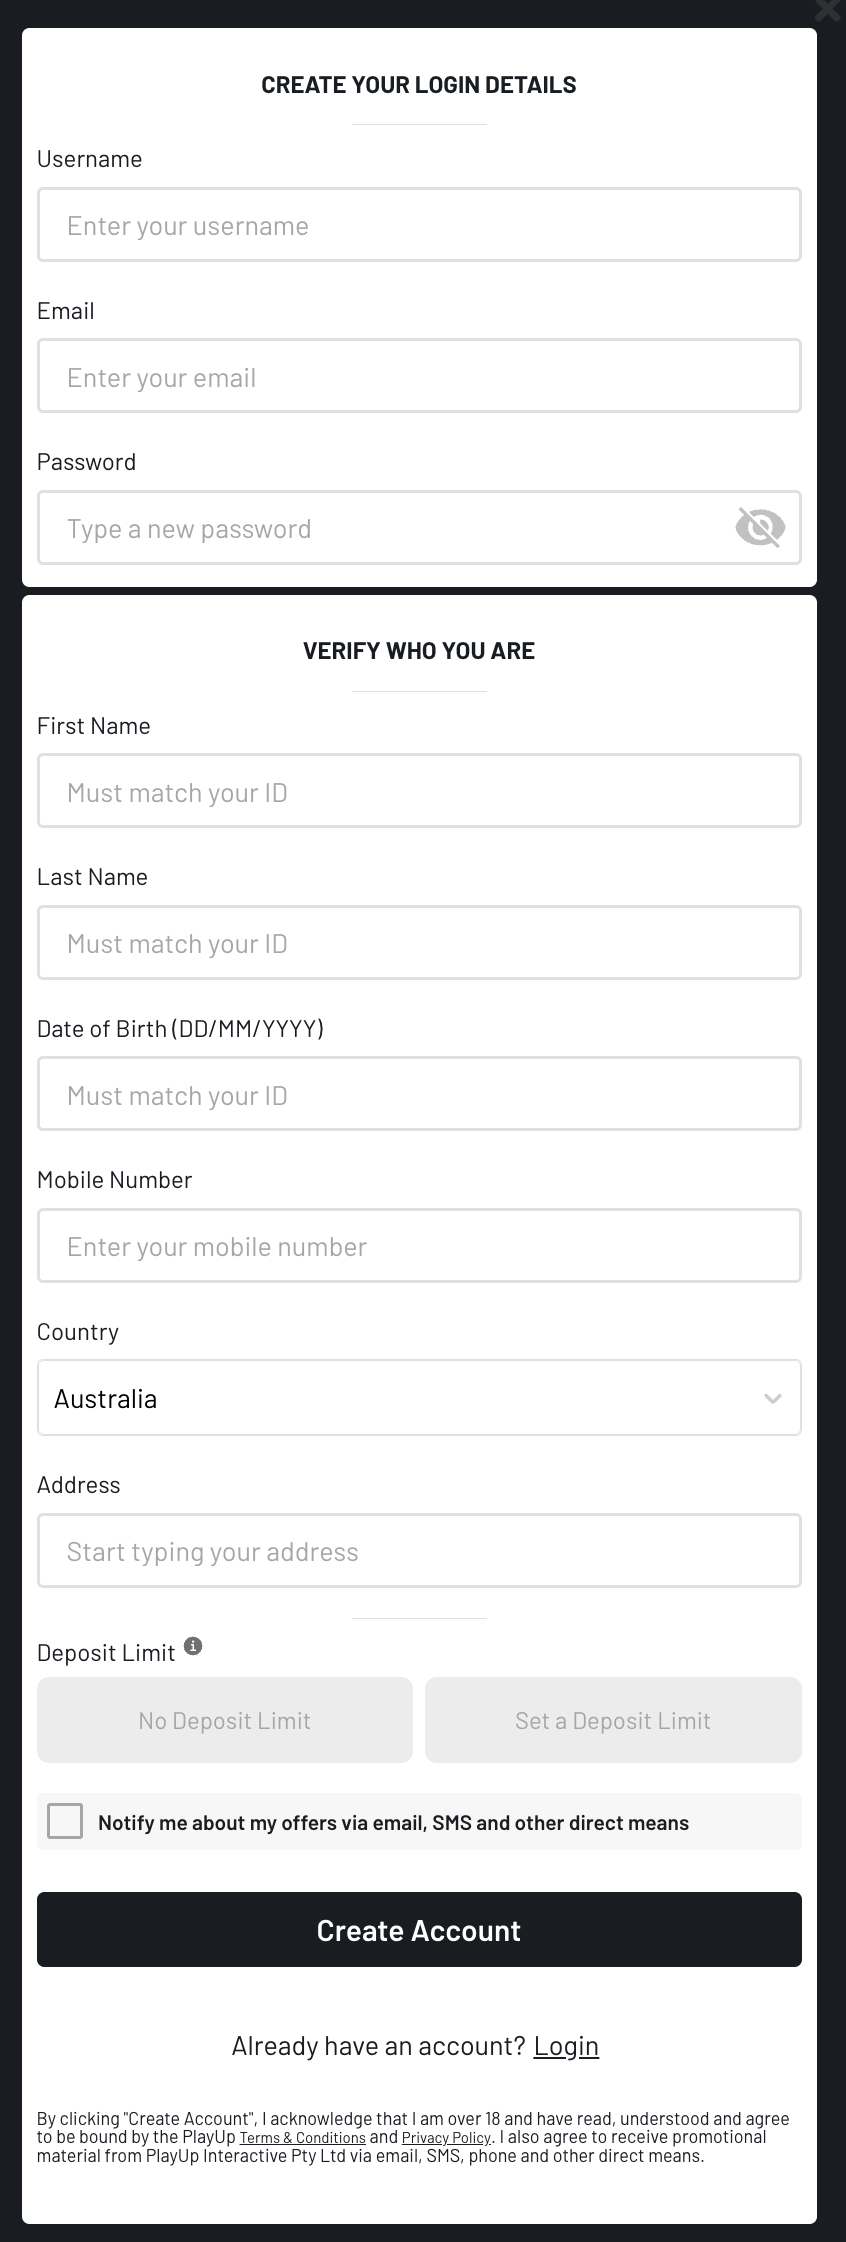
Task: Click the Username input field
Action: pos(419,225)
